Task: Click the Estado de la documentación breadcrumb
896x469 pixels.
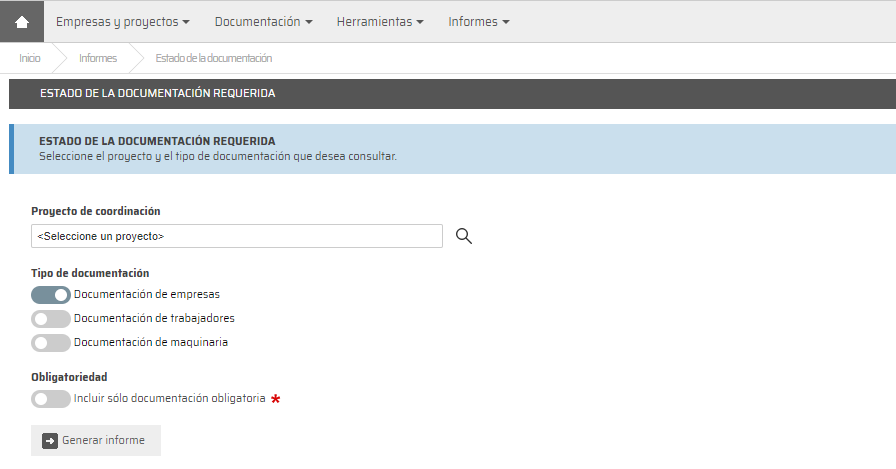Action: [x=213, y=58]
